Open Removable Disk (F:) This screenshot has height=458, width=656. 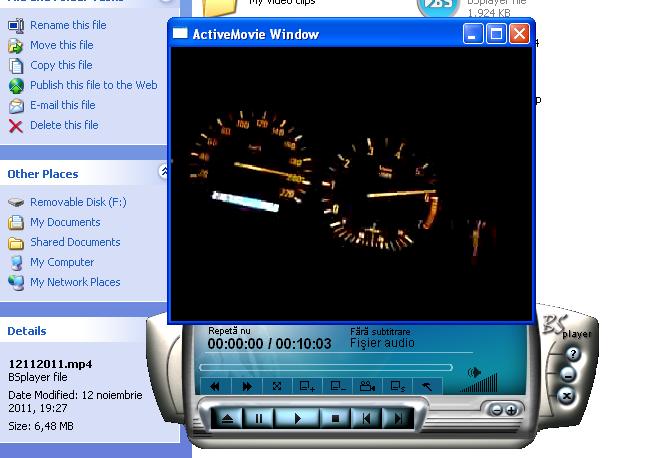78,202
